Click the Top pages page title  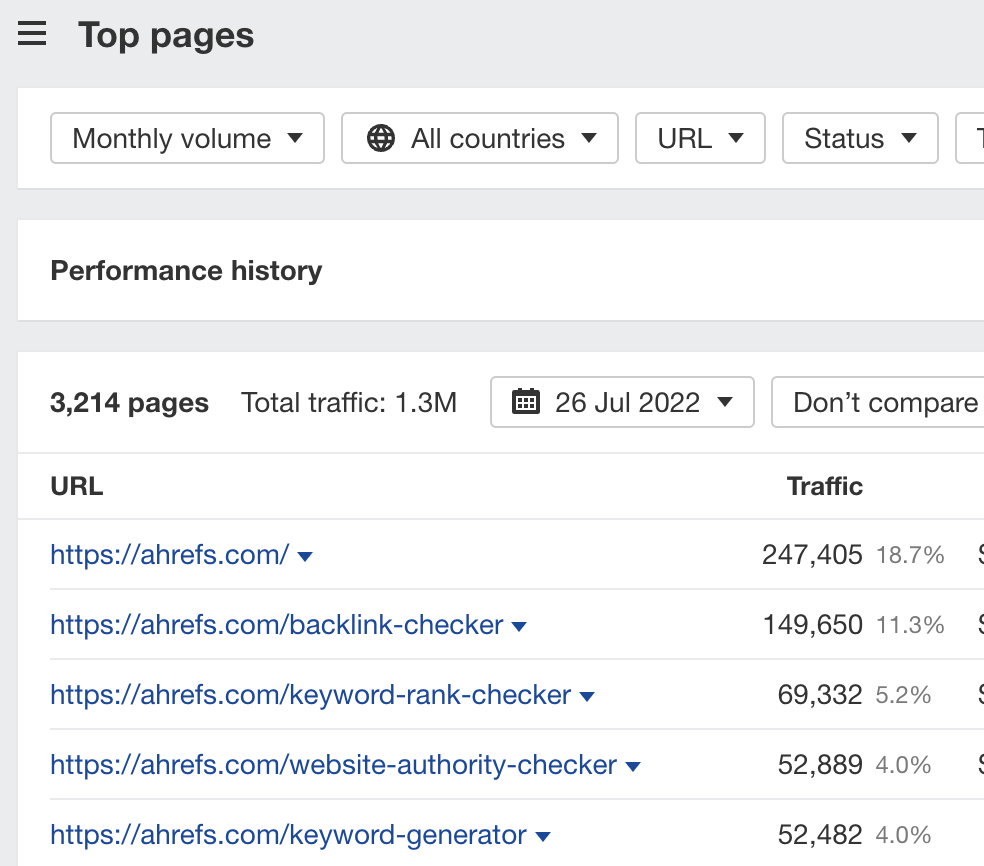(x=166, y=36)
